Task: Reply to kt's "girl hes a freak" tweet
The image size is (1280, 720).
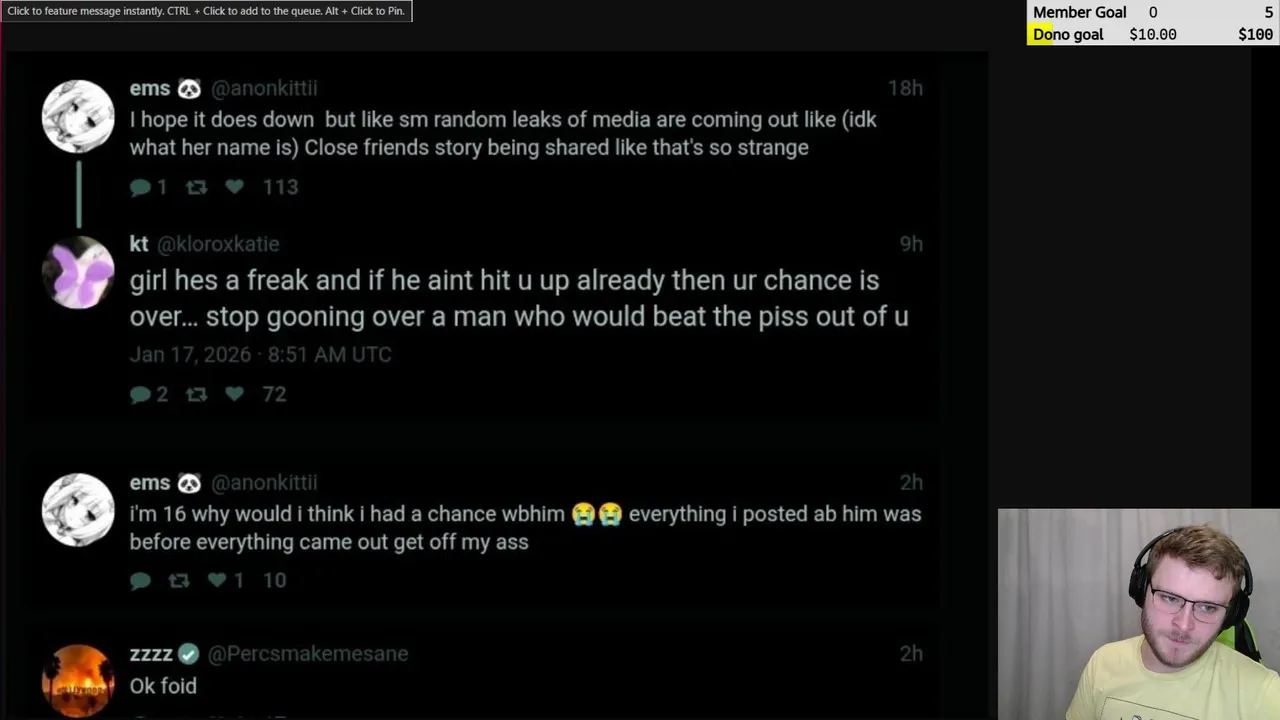Action: [140, 395]
